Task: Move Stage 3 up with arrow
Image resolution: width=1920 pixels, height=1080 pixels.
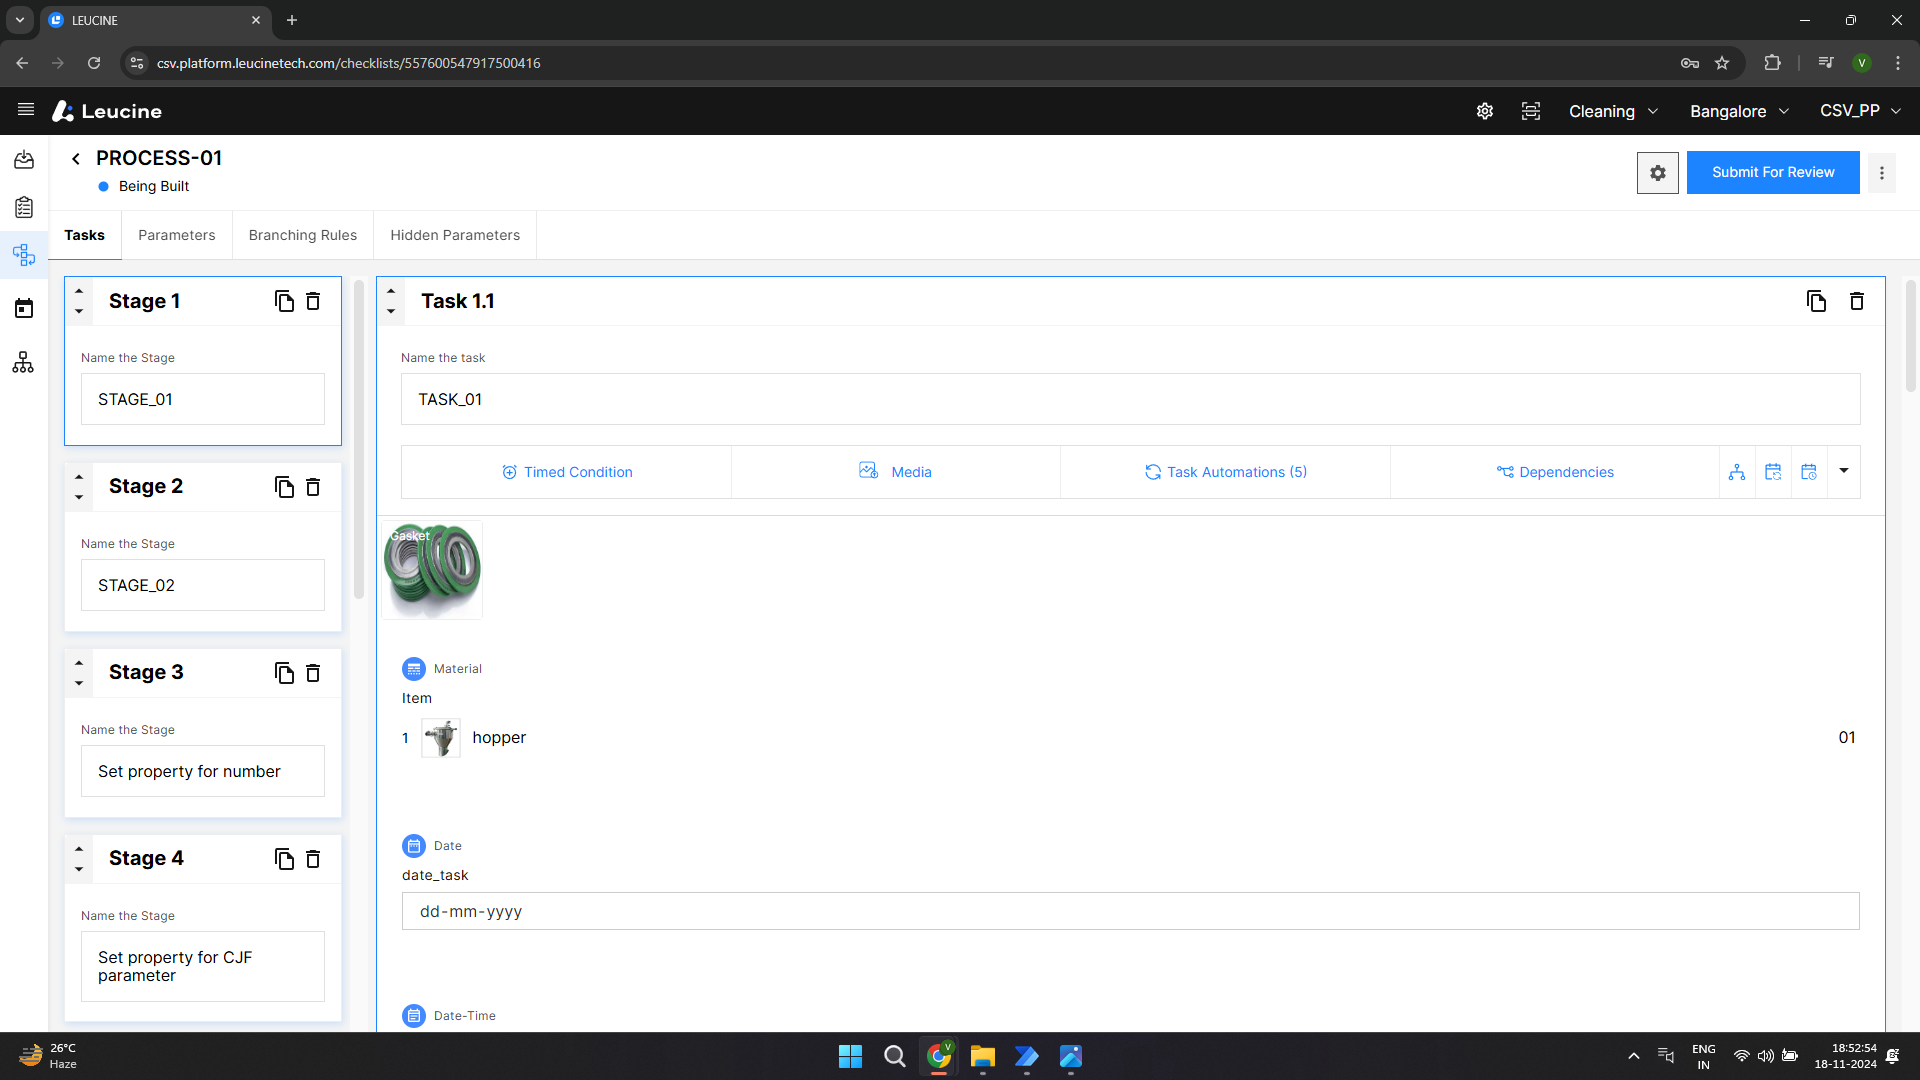Action: coord(79,662)
